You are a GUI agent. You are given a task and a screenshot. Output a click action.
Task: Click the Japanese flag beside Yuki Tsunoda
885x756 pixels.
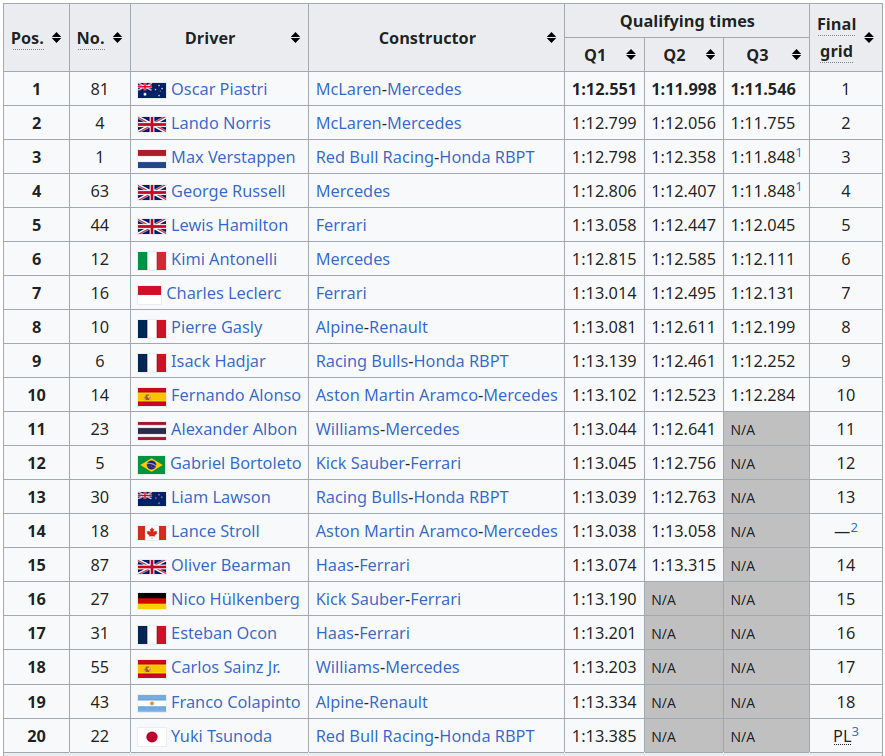click(x=151, y=737)
